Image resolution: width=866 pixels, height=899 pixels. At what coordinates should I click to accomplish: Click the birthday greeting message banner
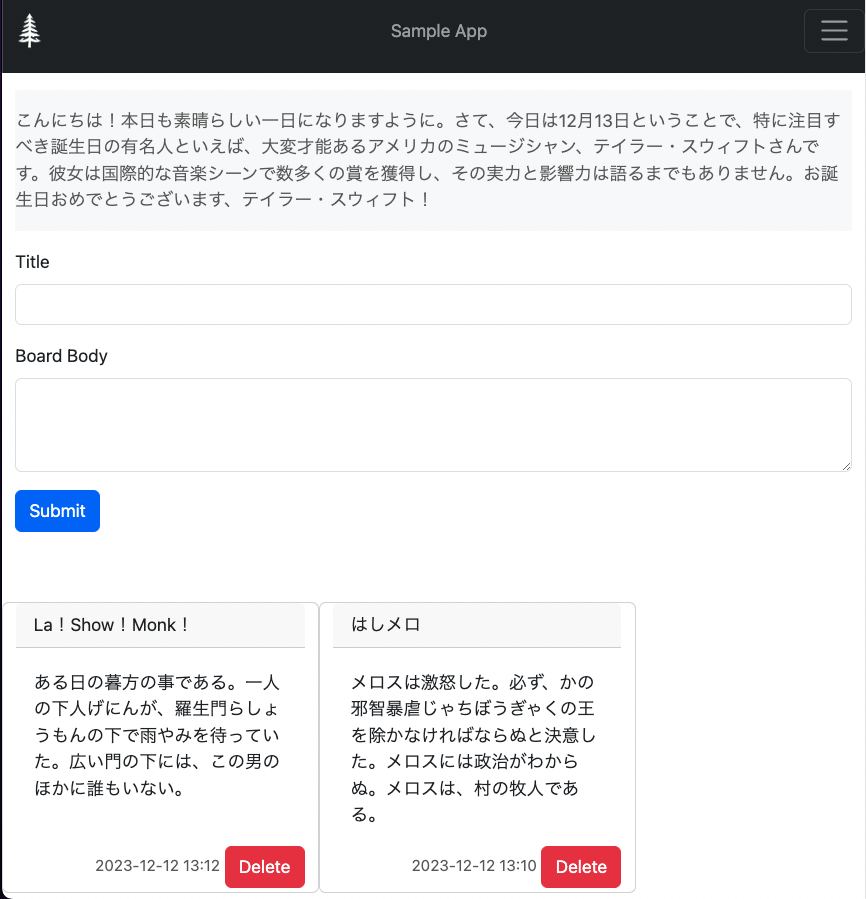(433, 160)
